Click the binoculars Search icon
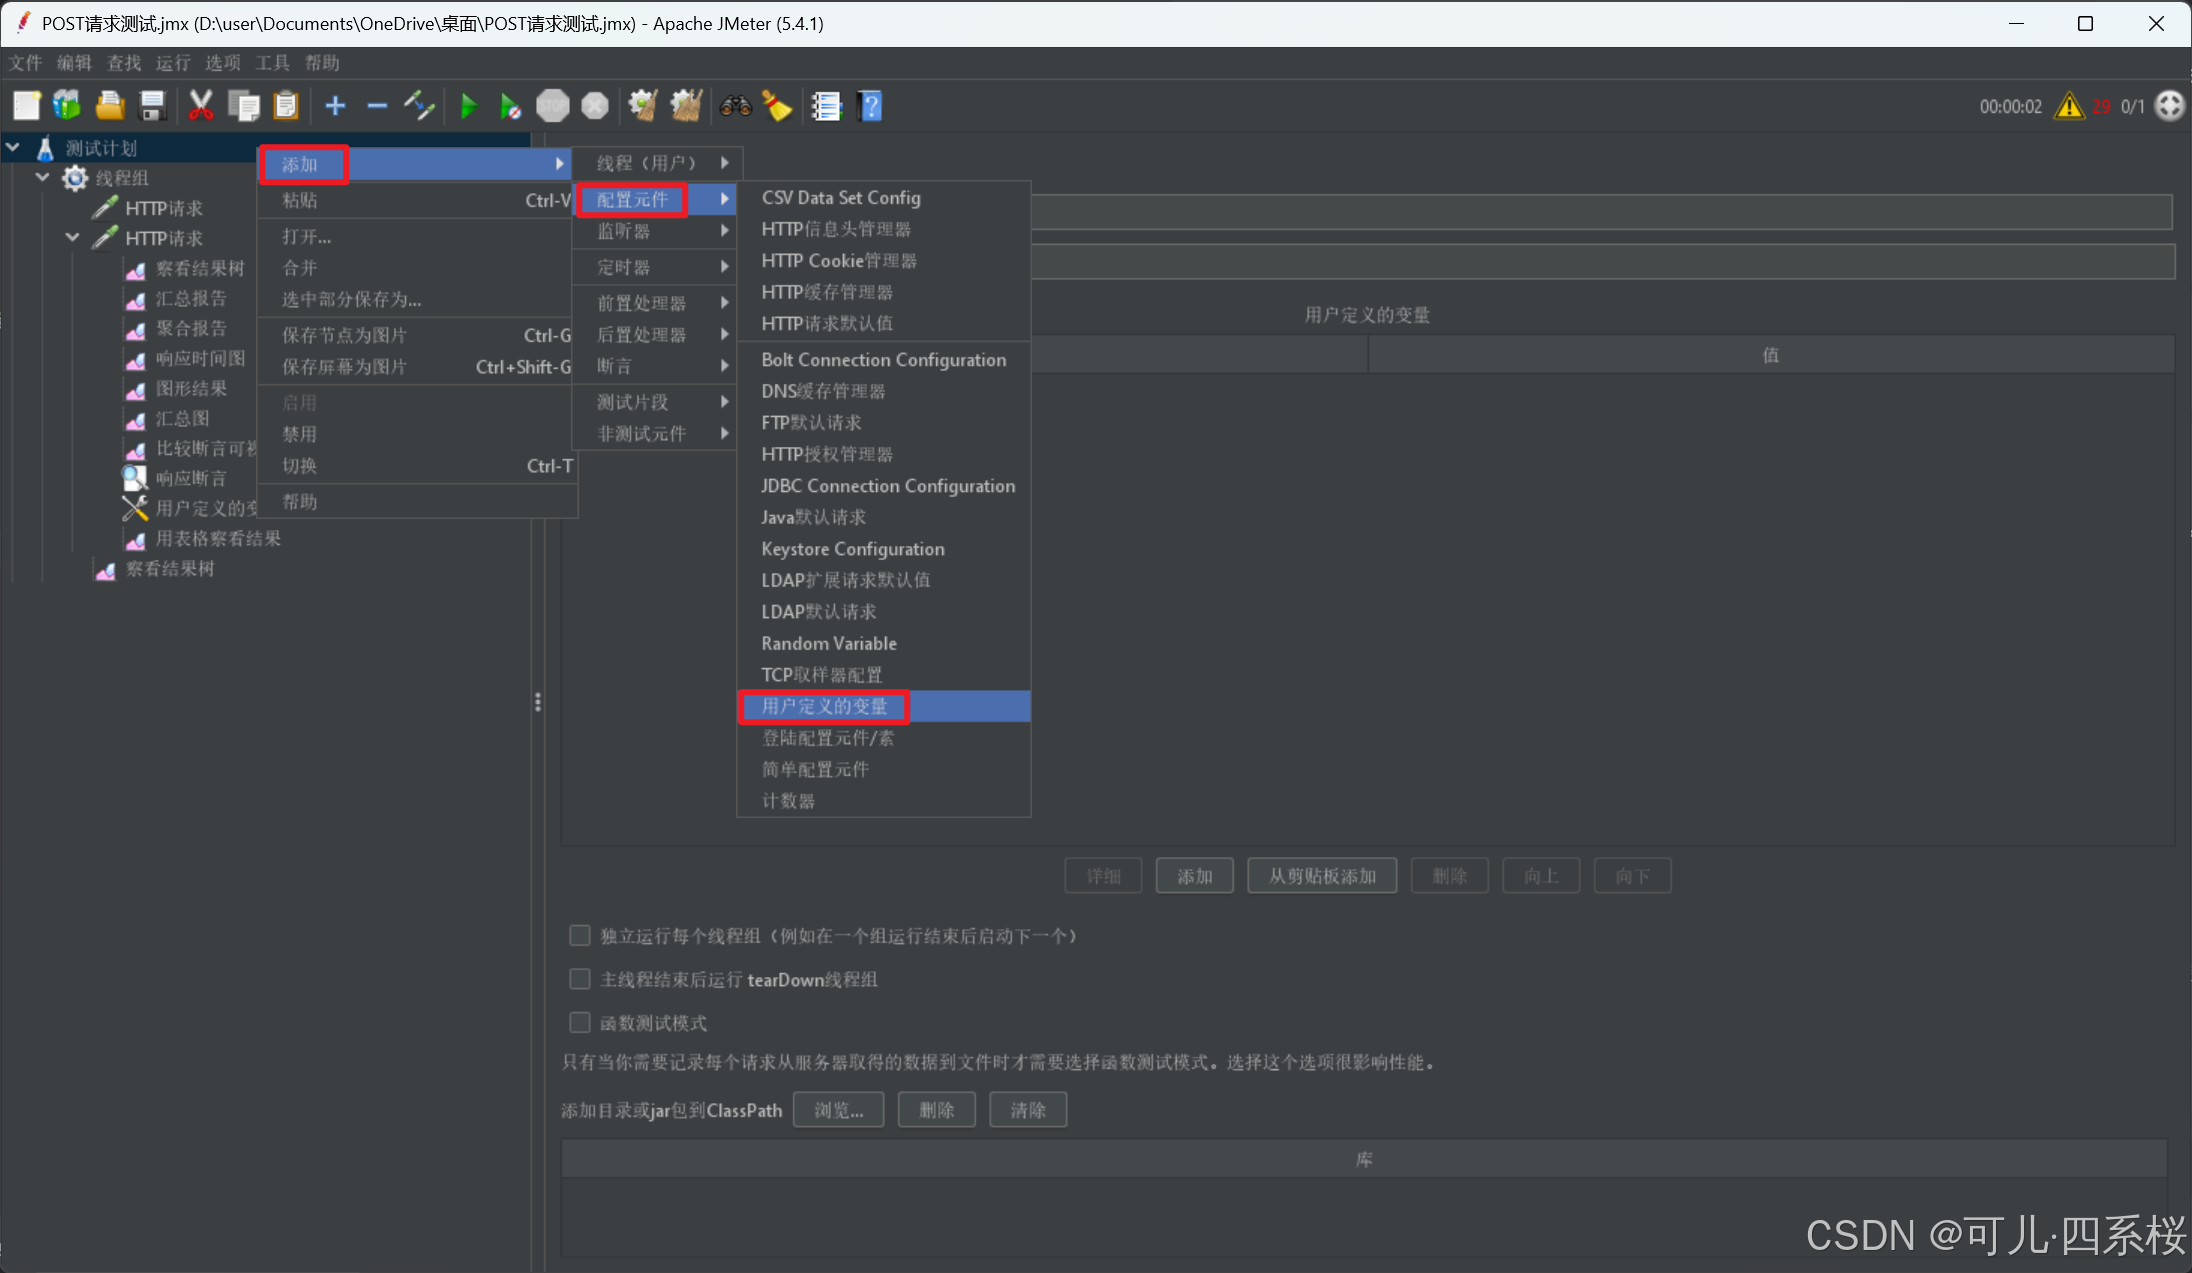Viewport: 2192px width, 1273px height. [x=736, y=106]
